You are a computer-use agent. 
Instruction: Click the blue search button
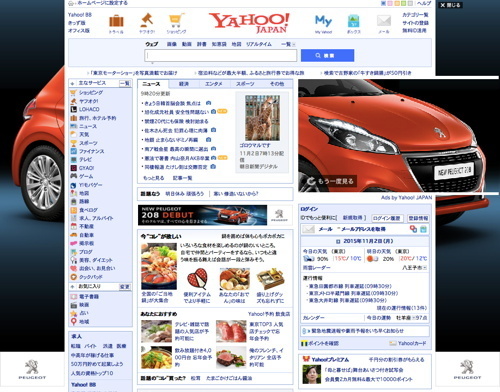[327, 56]
